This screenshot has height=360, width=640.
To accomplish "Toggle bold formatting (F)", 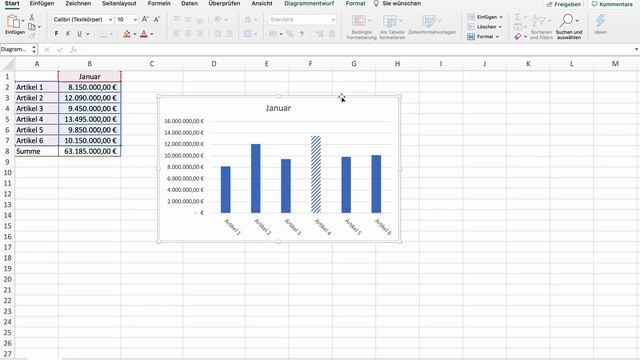I will click(56, 34).
